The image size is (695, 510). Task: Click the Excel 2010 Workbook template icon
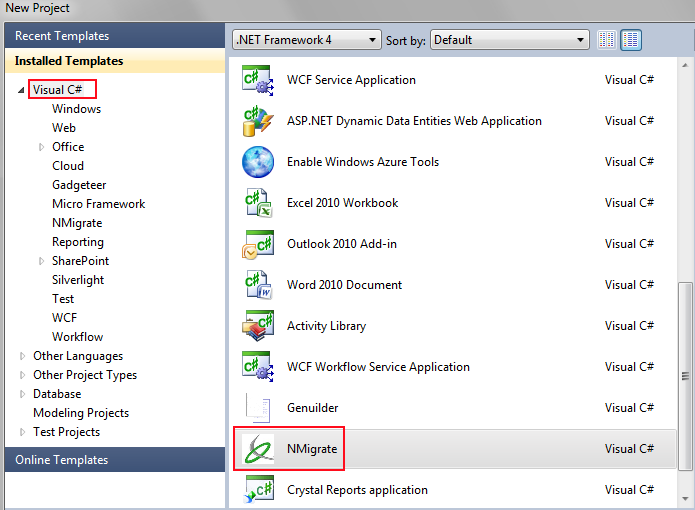258,203
